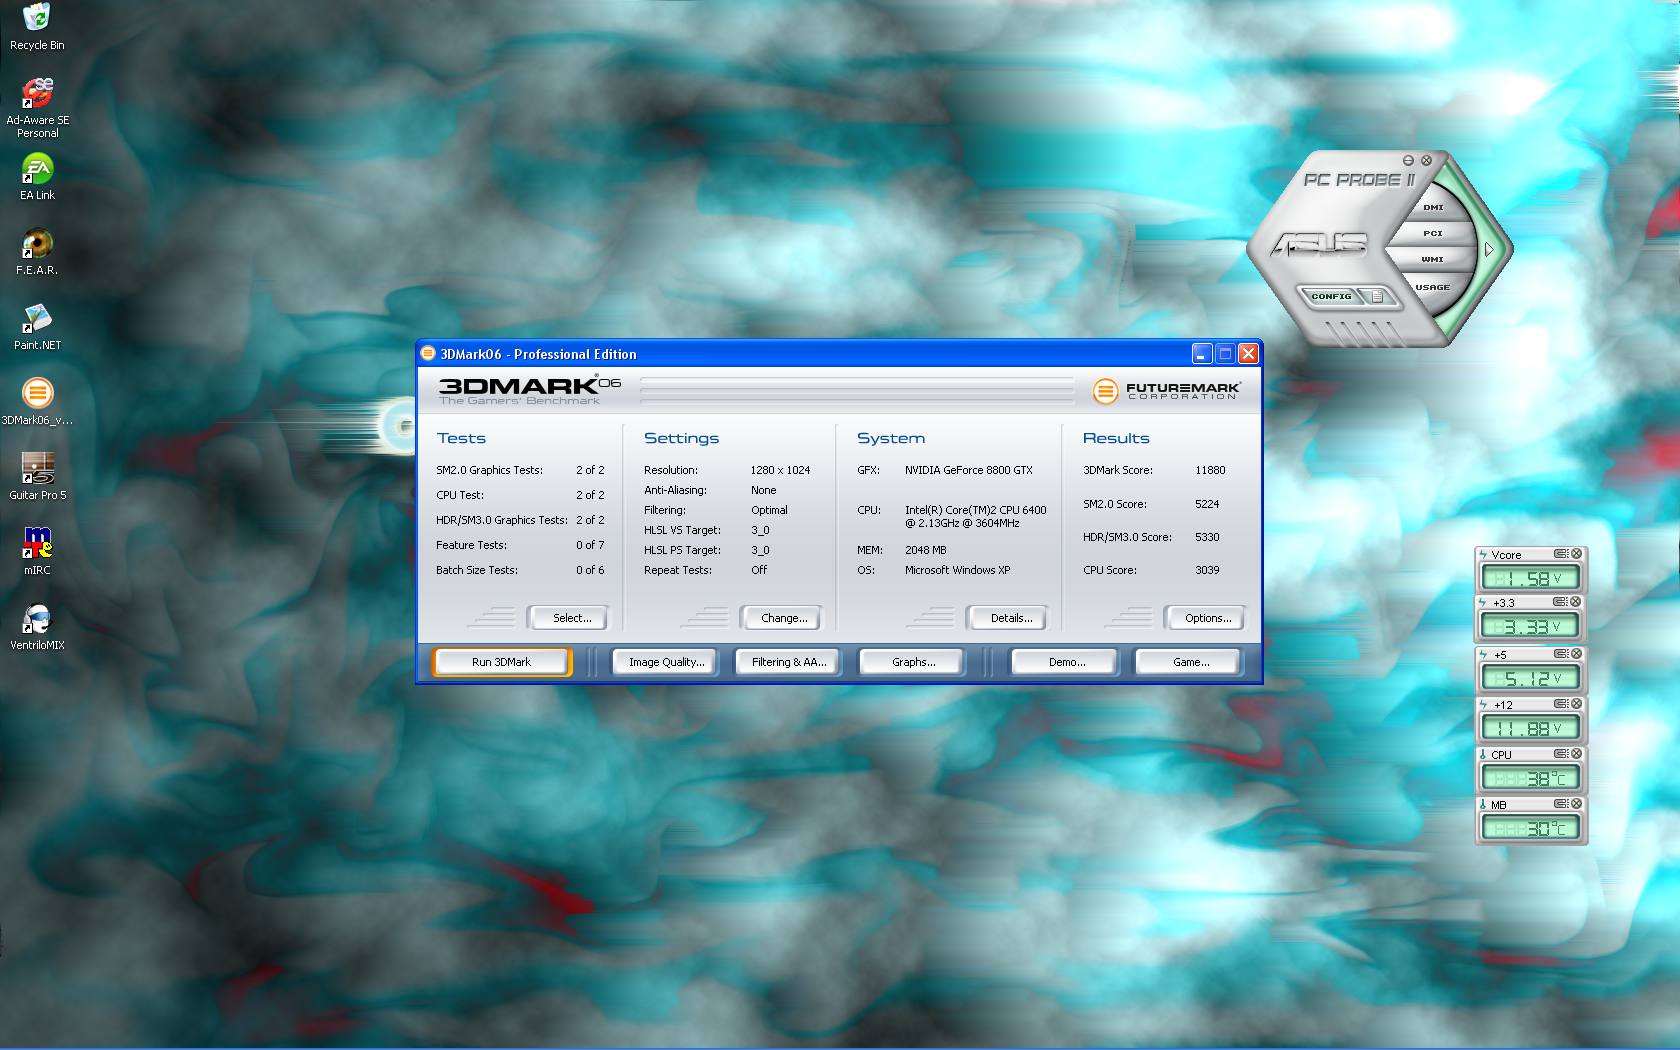Close the Vcore voltage sensor panel
This screenshot has height=1050, width=1680.
tap(1576, 553)
